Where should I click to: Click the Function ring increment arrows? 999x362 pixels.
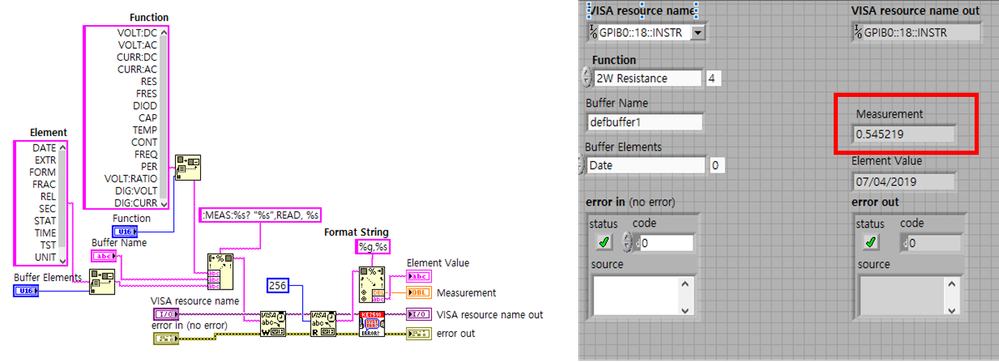coord(586,78)
